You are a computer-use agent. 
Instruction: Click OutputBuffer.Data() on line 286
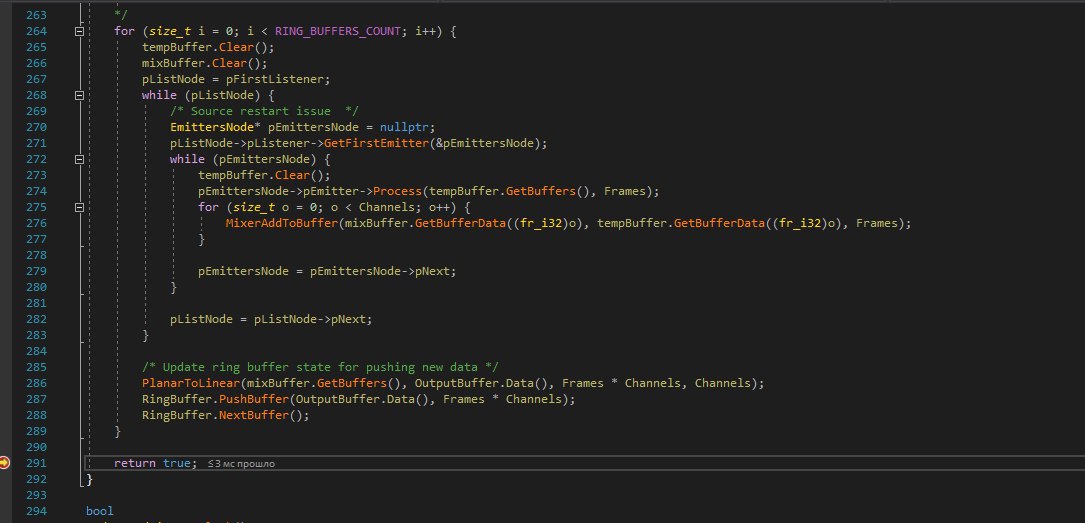(481, 383)
